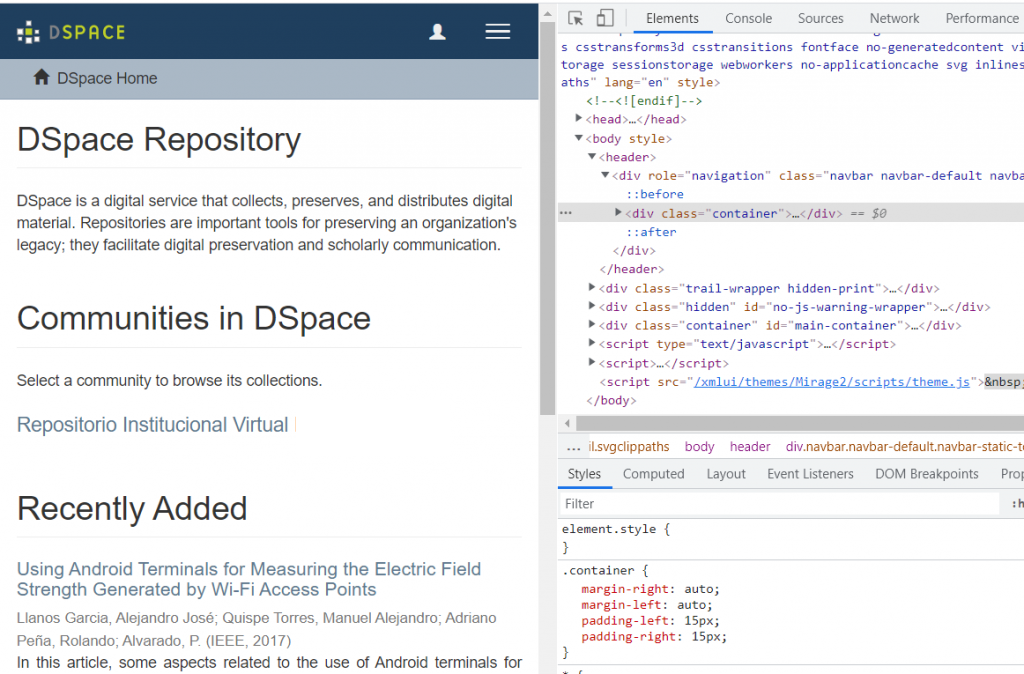1024x674 pixels.
Task: Click the breadcrumb overflow ellipsis in DevTools
Action: [x=573, y=447]
